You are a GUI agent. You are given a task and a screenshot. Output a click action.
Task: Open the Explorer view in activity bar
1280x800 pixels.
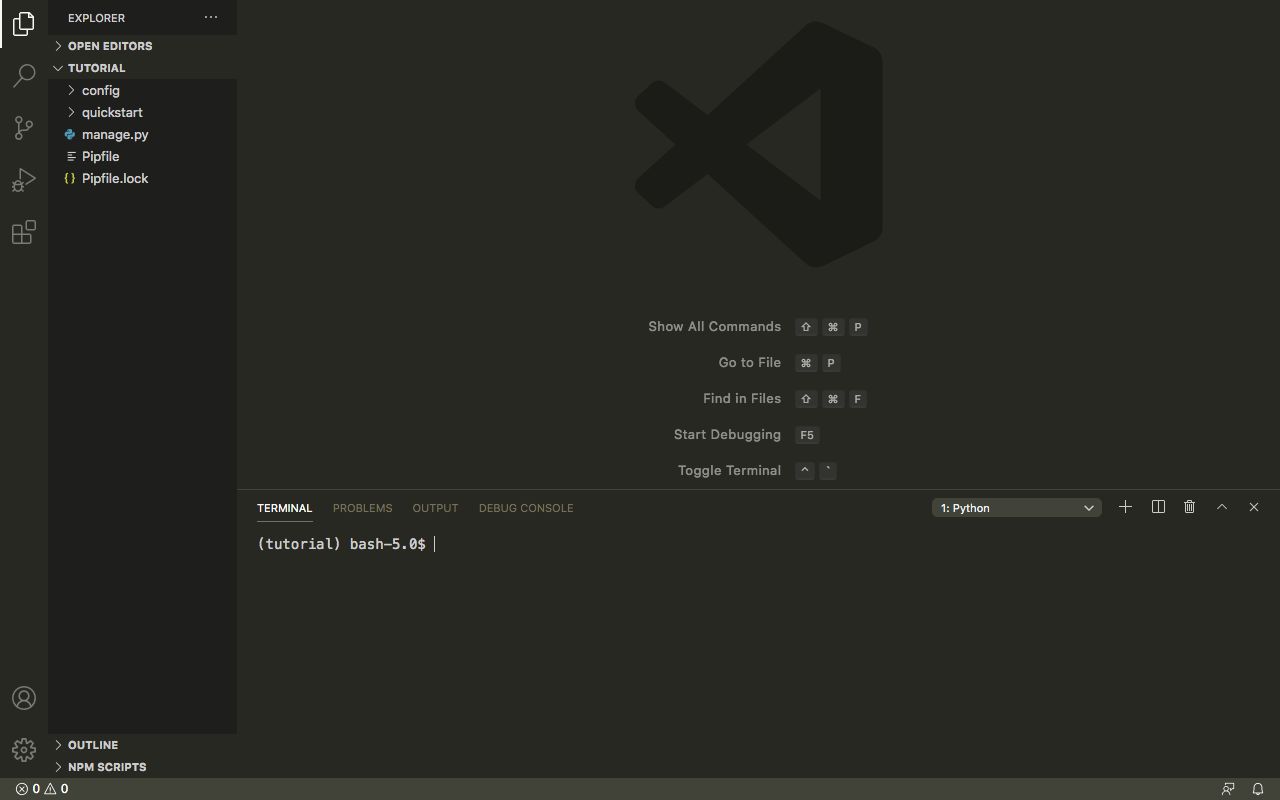point(24,23)
